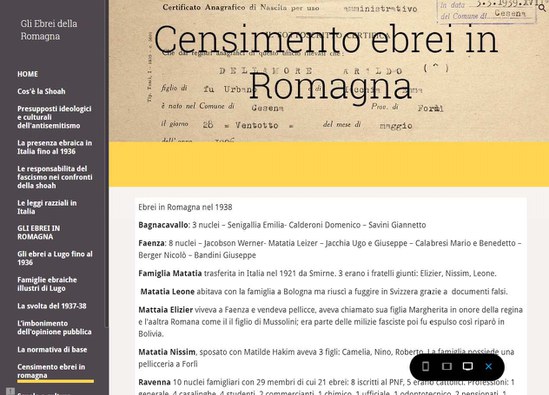Switch to phone preview mode
The width and height of the screenshot is (549, 395).
click(x=425, y=366)
